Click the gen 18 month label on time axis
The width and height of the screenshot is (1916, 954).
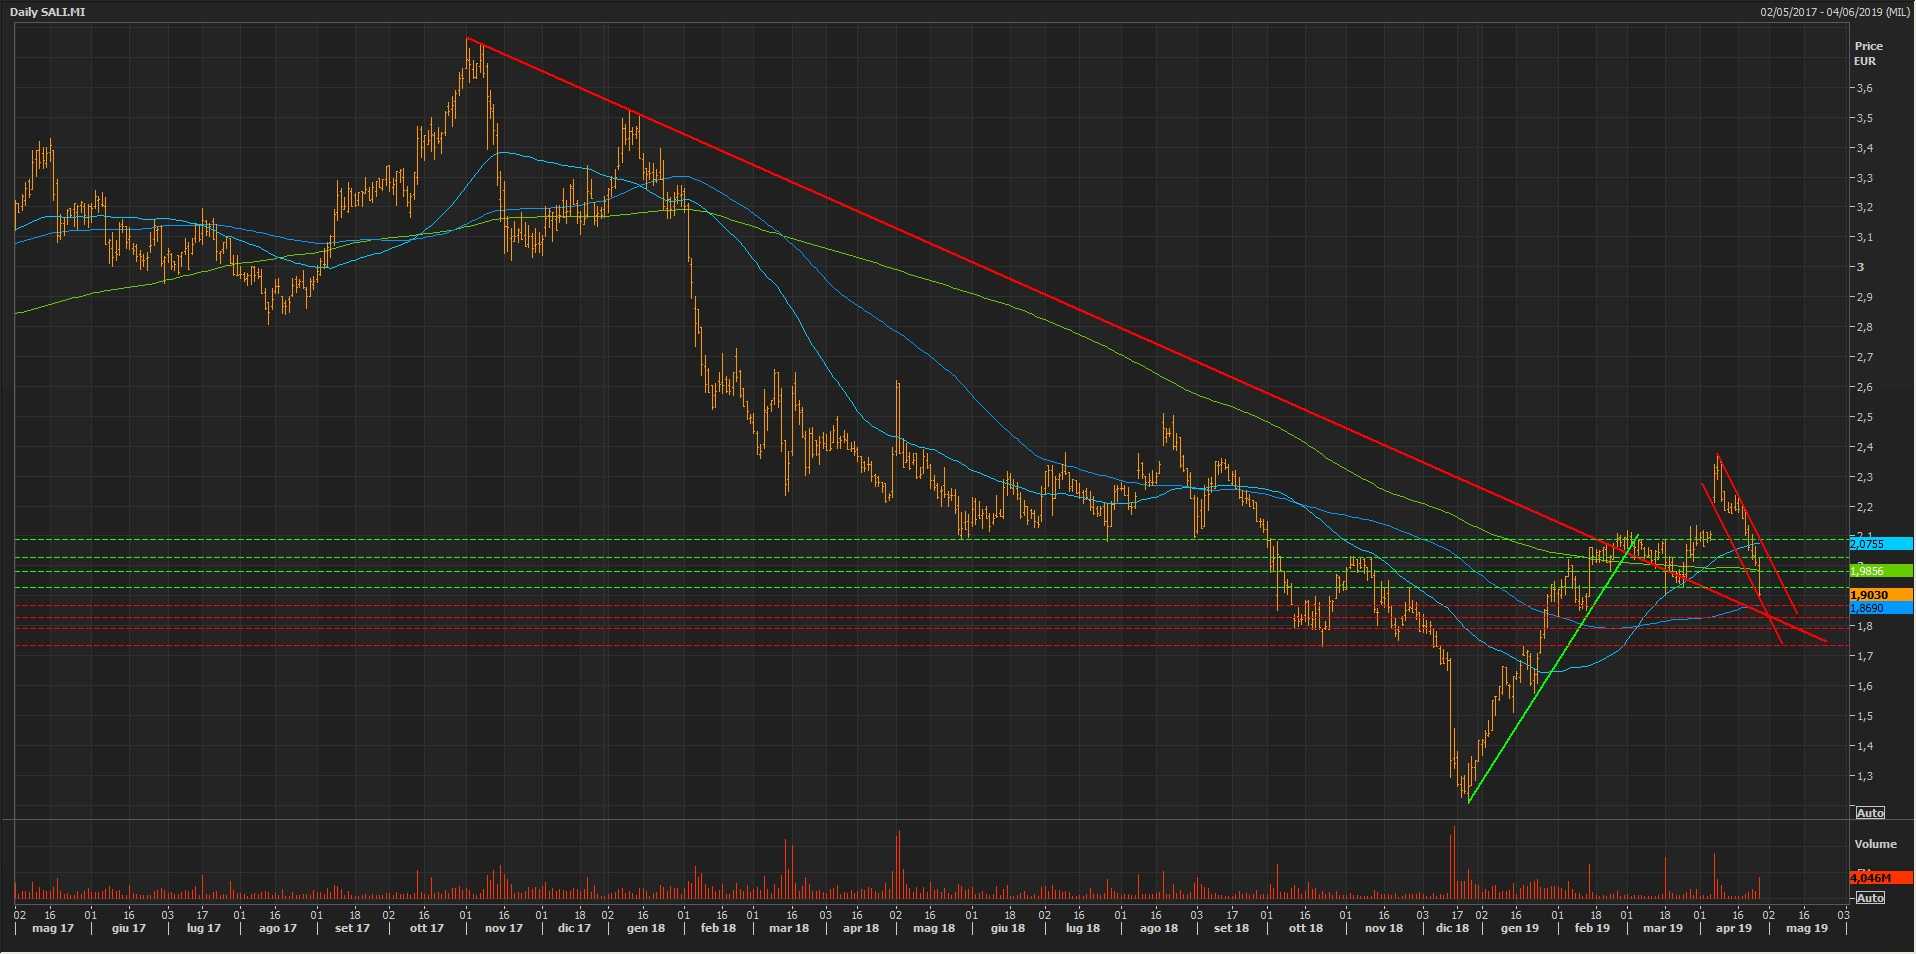tap(645, 928)
